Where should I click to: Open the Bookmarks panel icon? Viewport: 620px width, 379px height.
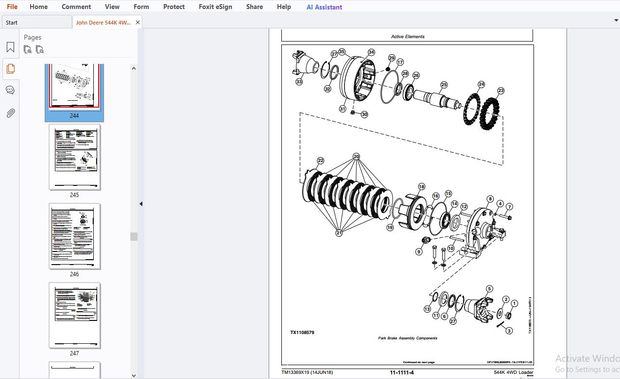(x=11, y=47)
